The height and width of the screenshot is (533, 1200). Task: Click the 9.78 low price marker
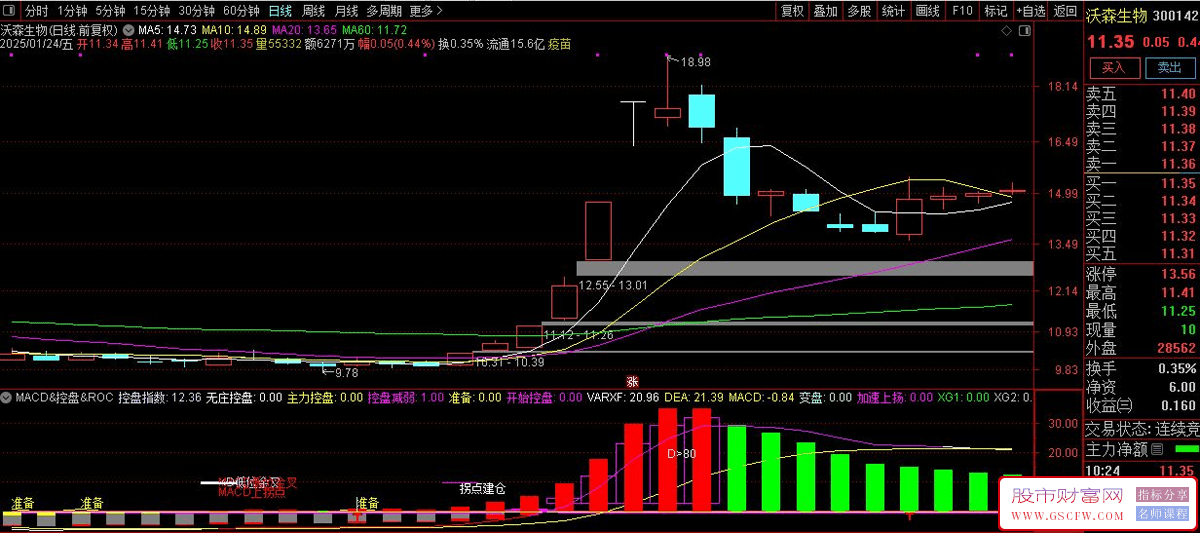[346, 372]
